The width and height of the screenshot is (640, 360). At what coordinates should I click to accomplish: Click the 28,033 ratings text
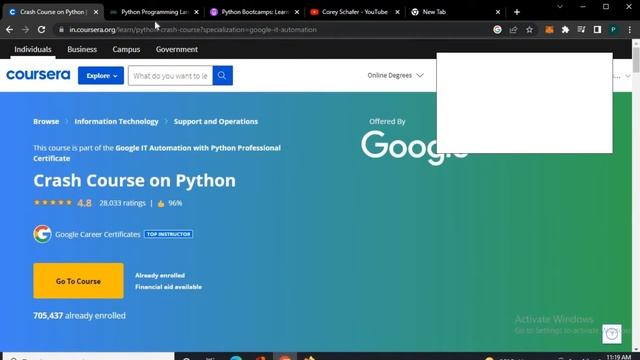[122, 203]
